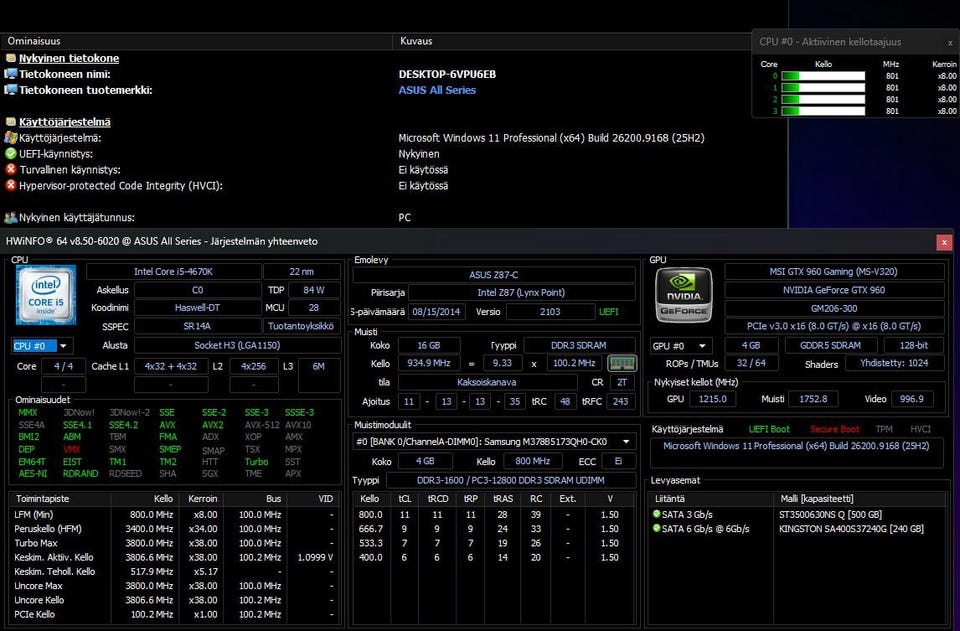This screenshot has height=631, width=960.
Task: Click the Peruskello (HFM) row
Action: [173, 529]
